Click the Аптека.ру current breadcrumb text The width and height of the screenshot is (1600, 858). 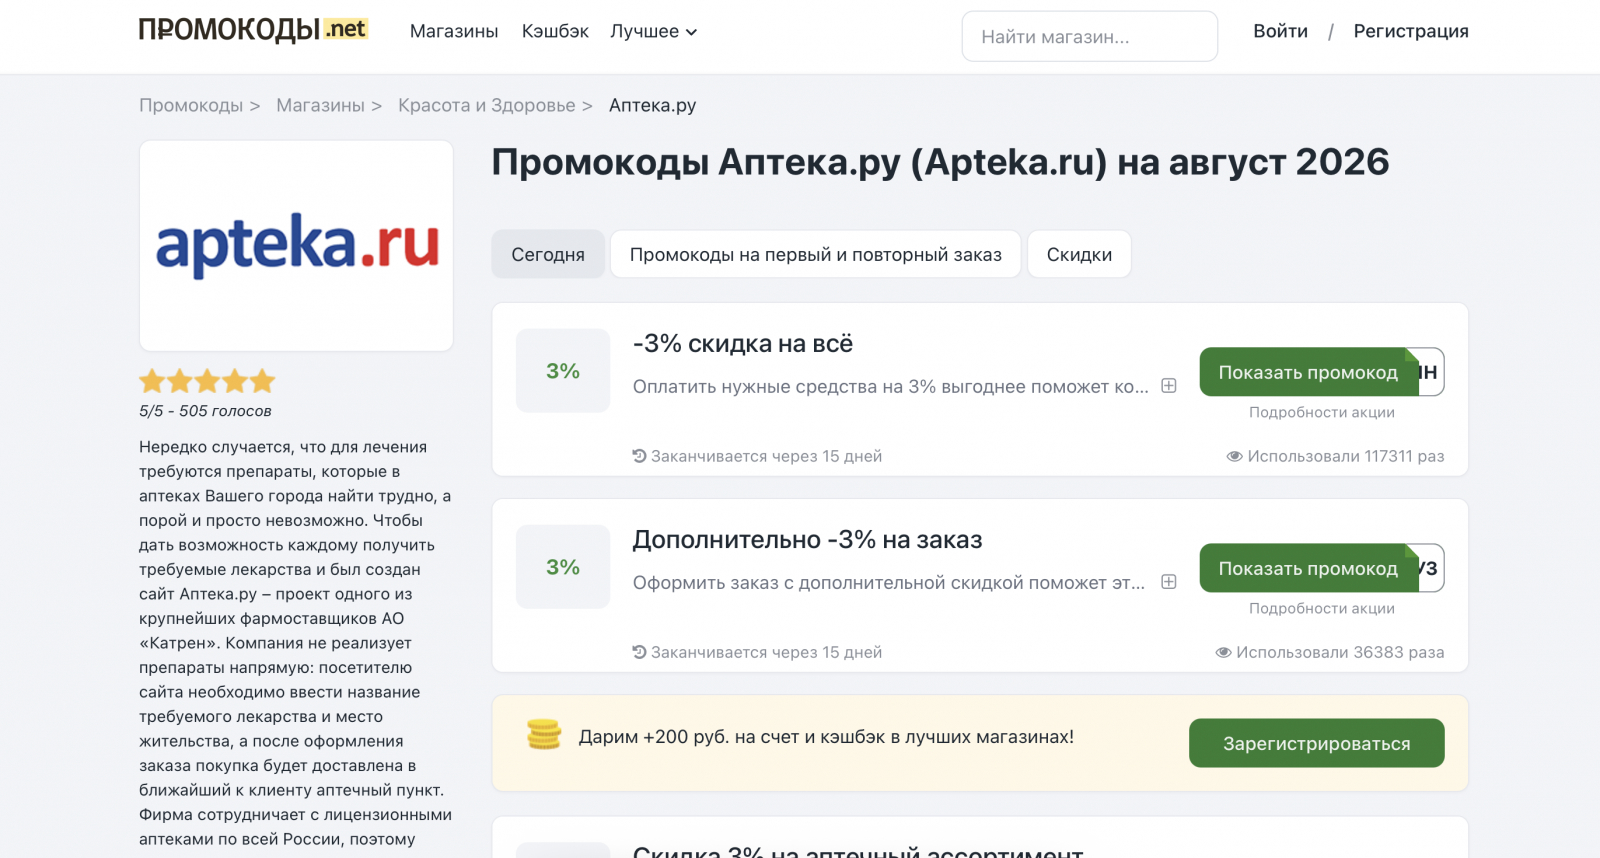click(653, 105)
